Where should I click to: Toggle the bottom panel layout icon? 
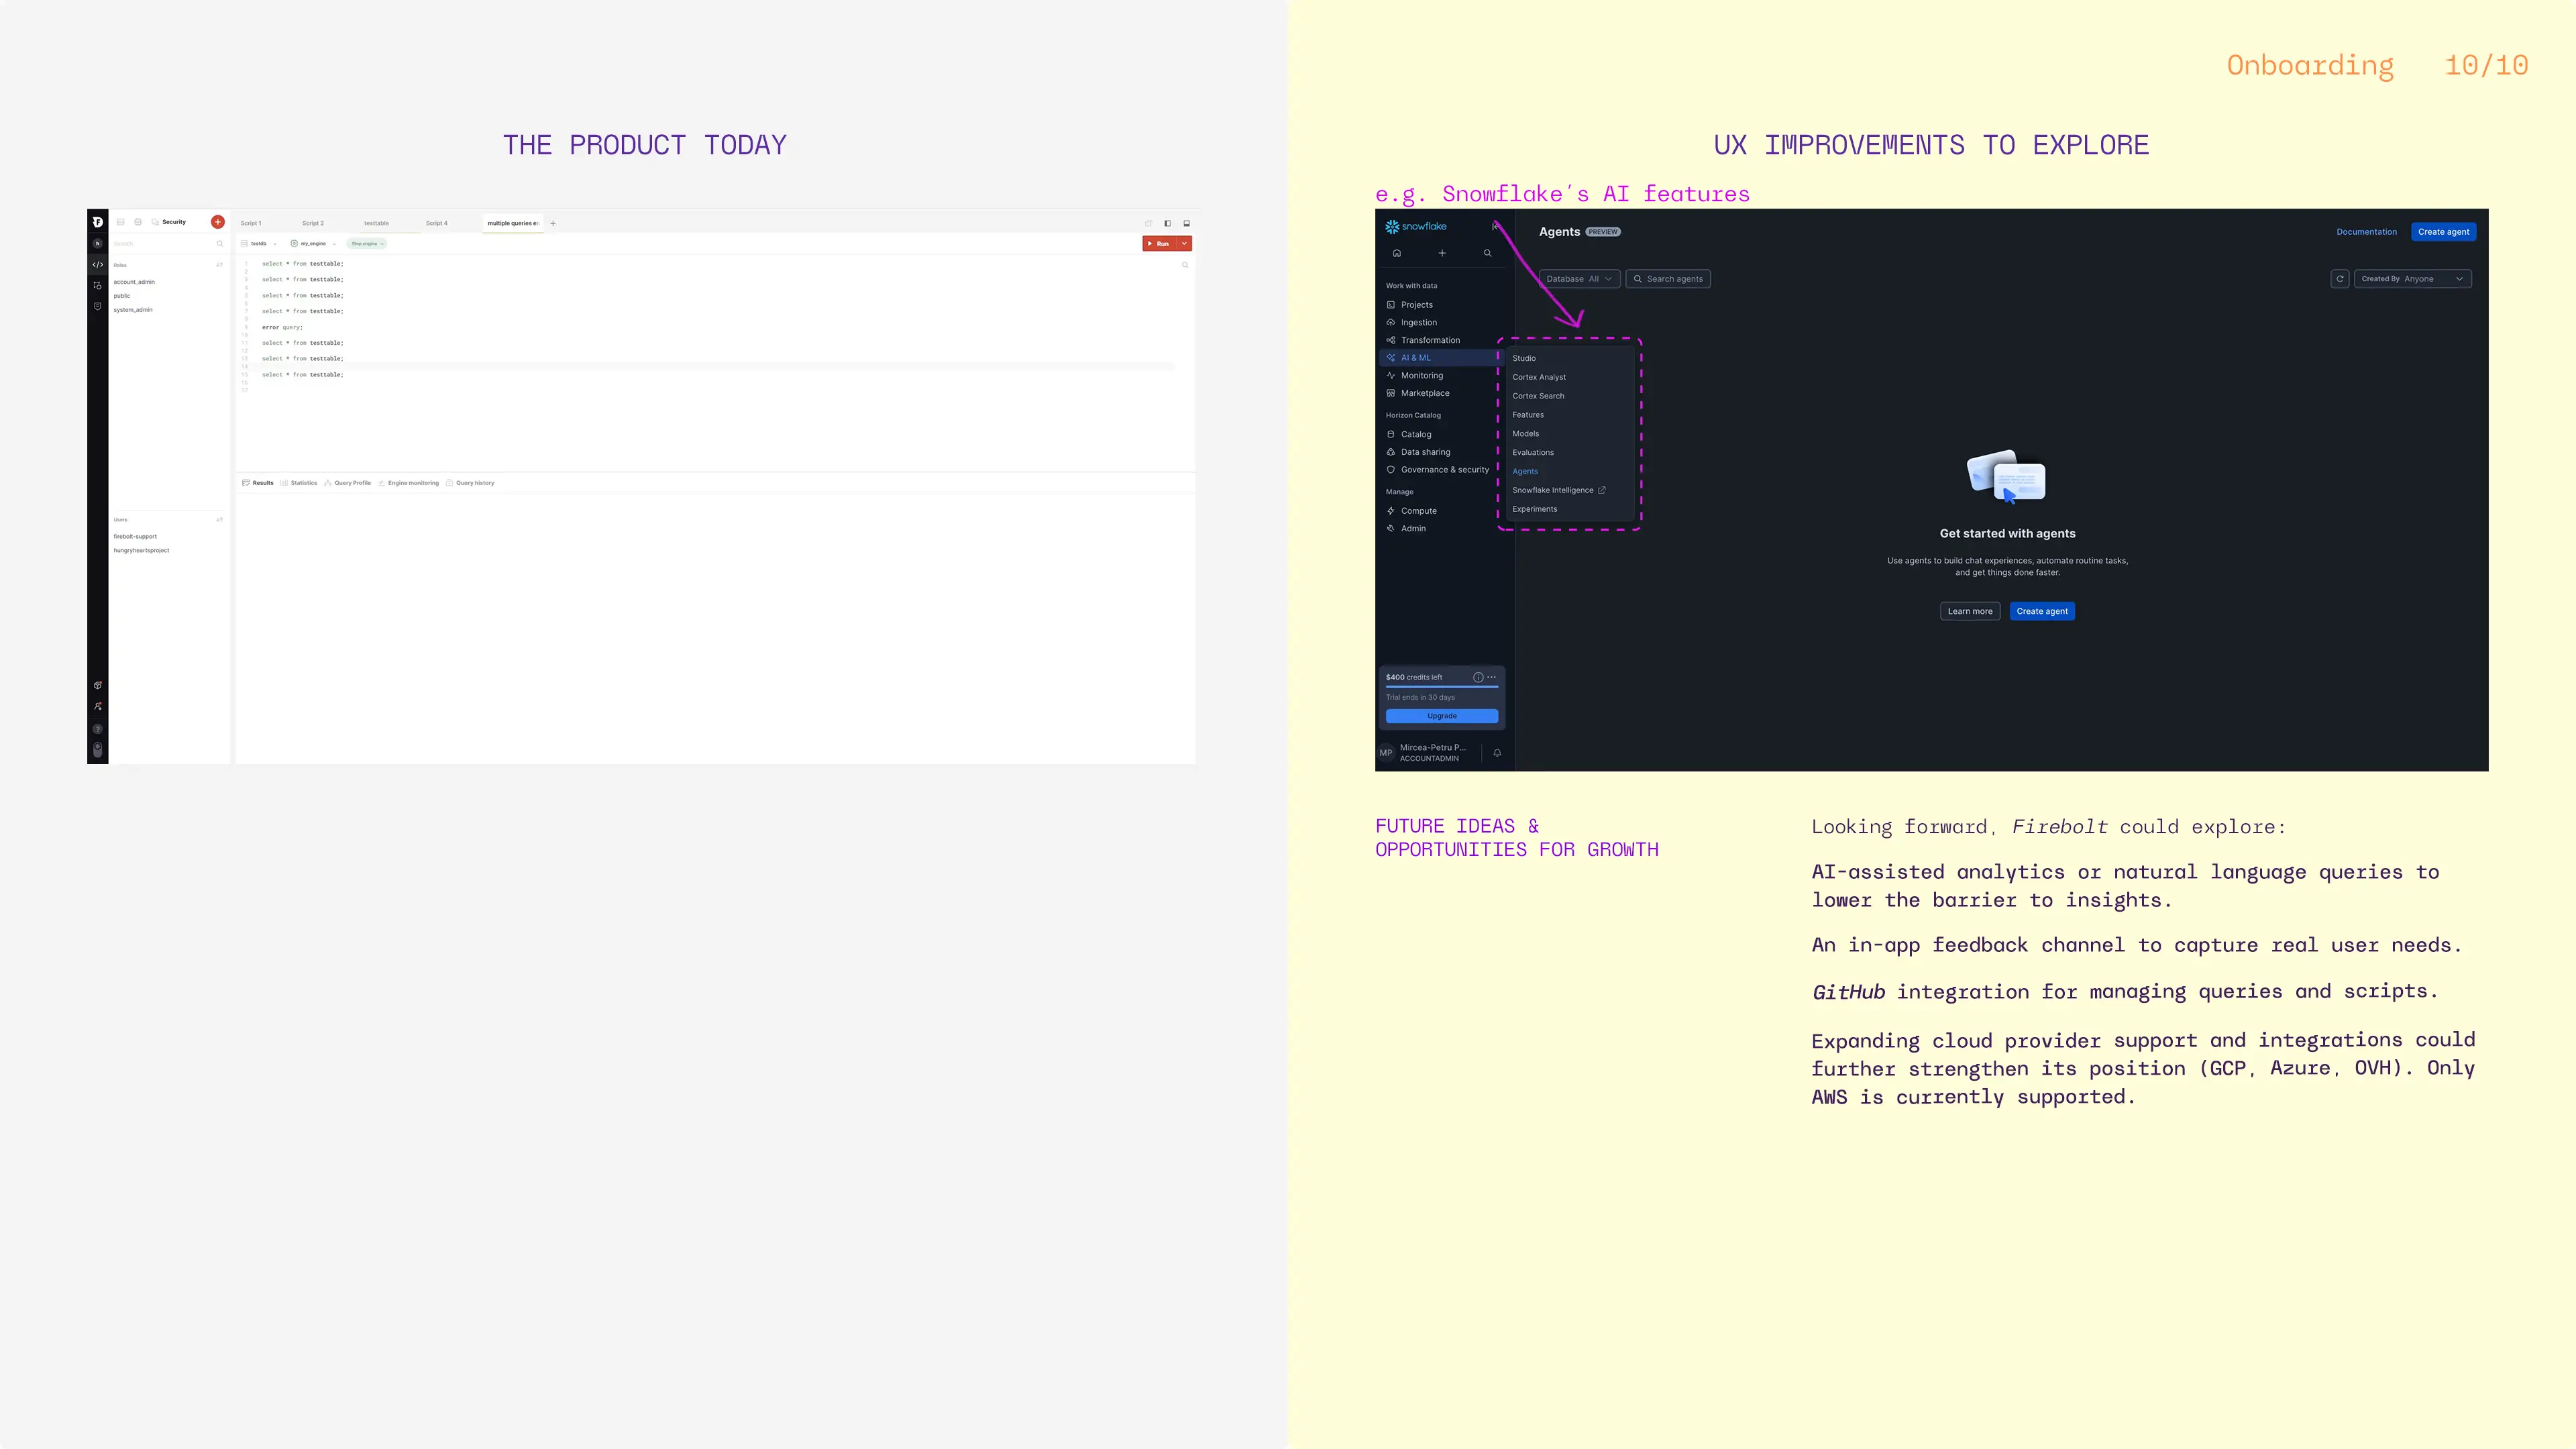(x=1187, y=223)
